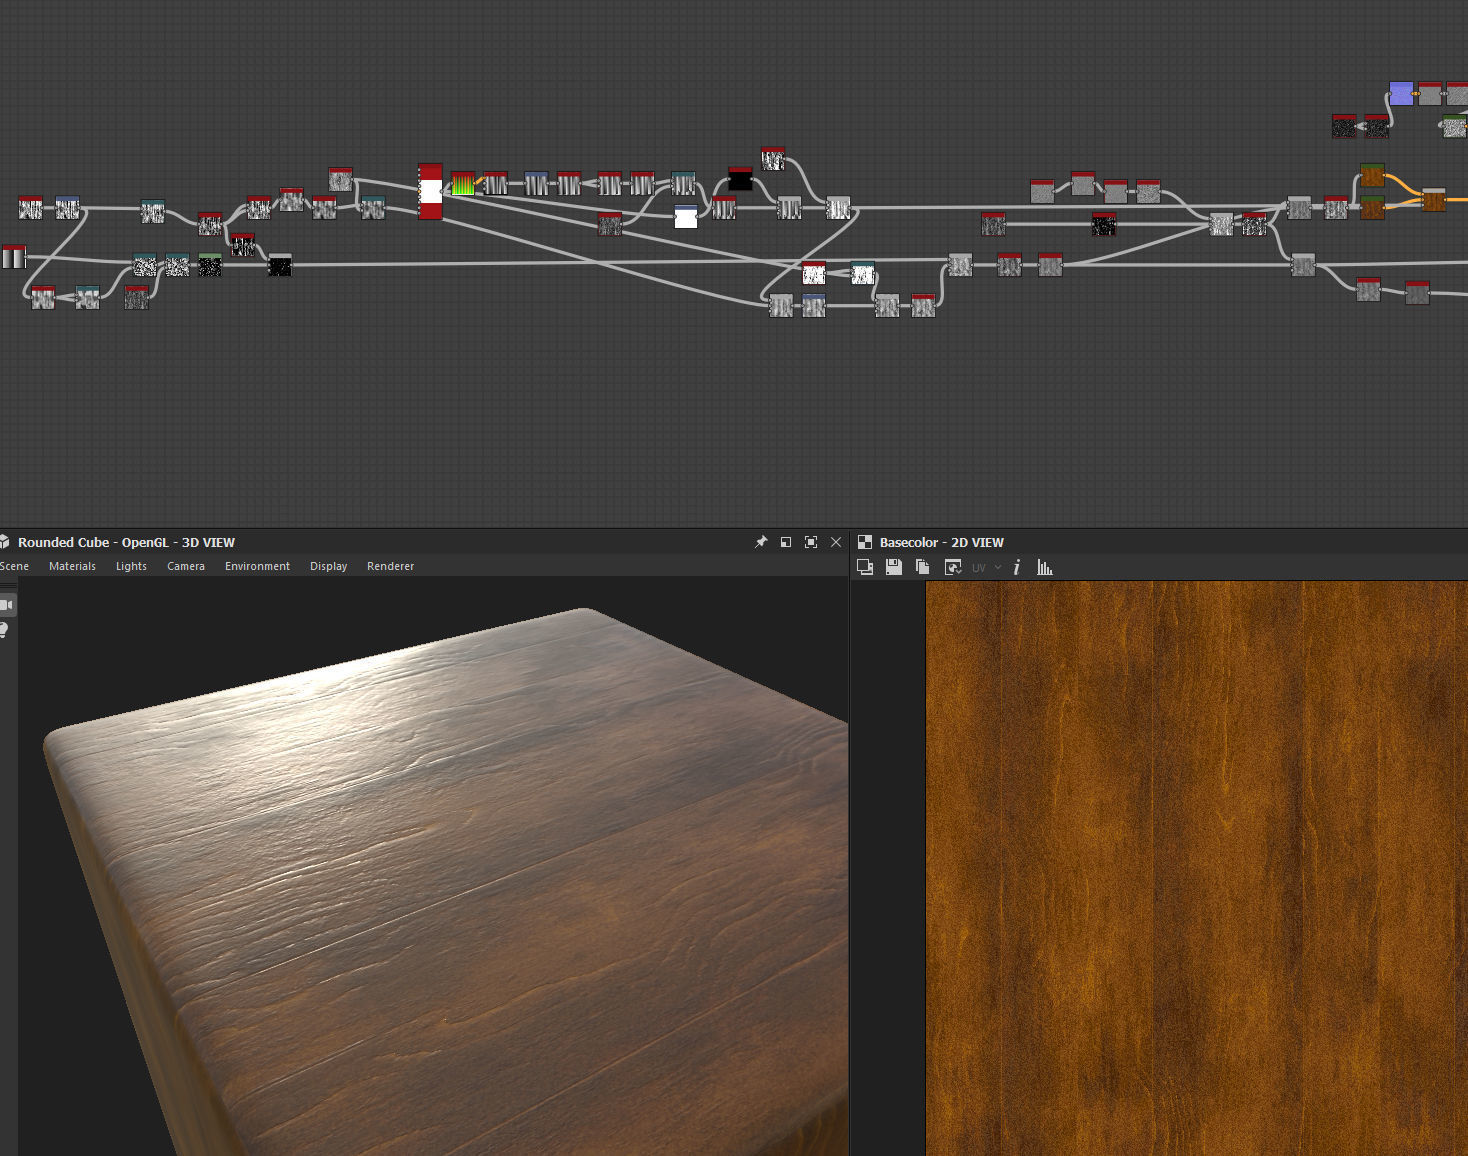Viewport: 1468px width, 1156px height.
Task: Save the 2D view image as bitmap
Action: 894,567
